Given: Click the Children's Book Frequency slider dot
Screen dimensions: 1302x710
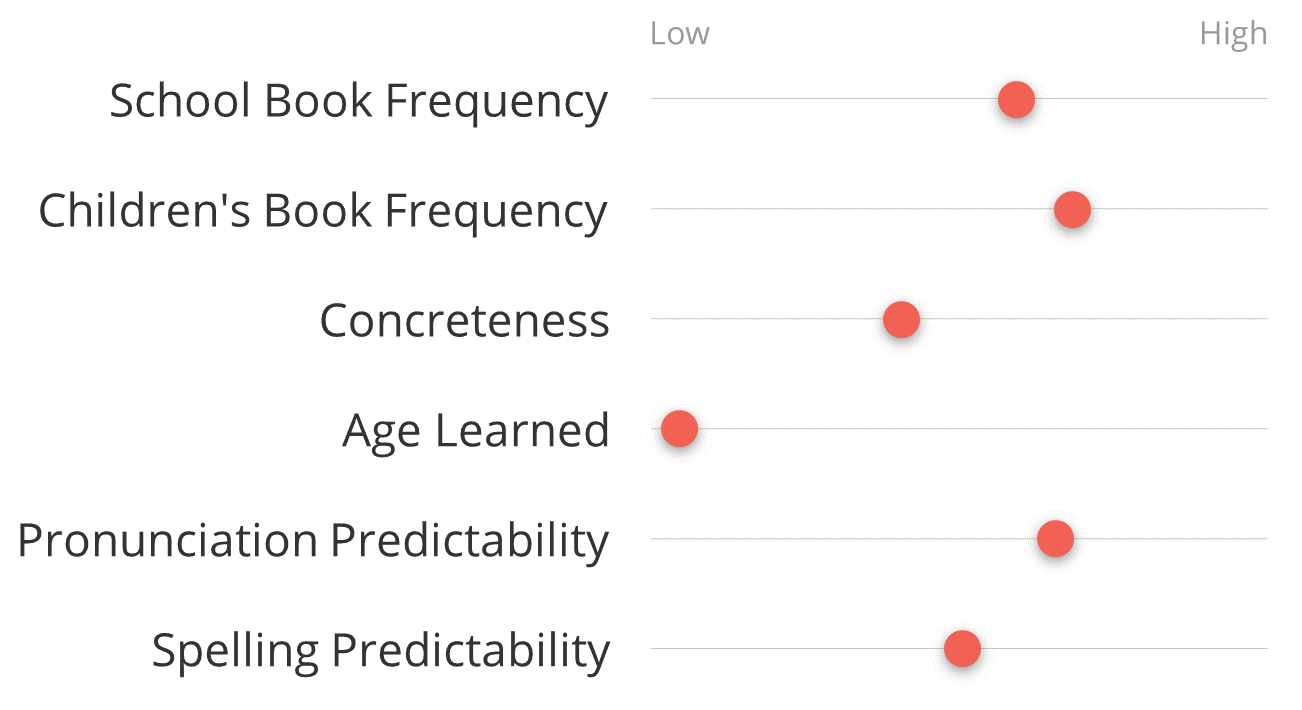Looking at the screenshot, I should 1072,209.
